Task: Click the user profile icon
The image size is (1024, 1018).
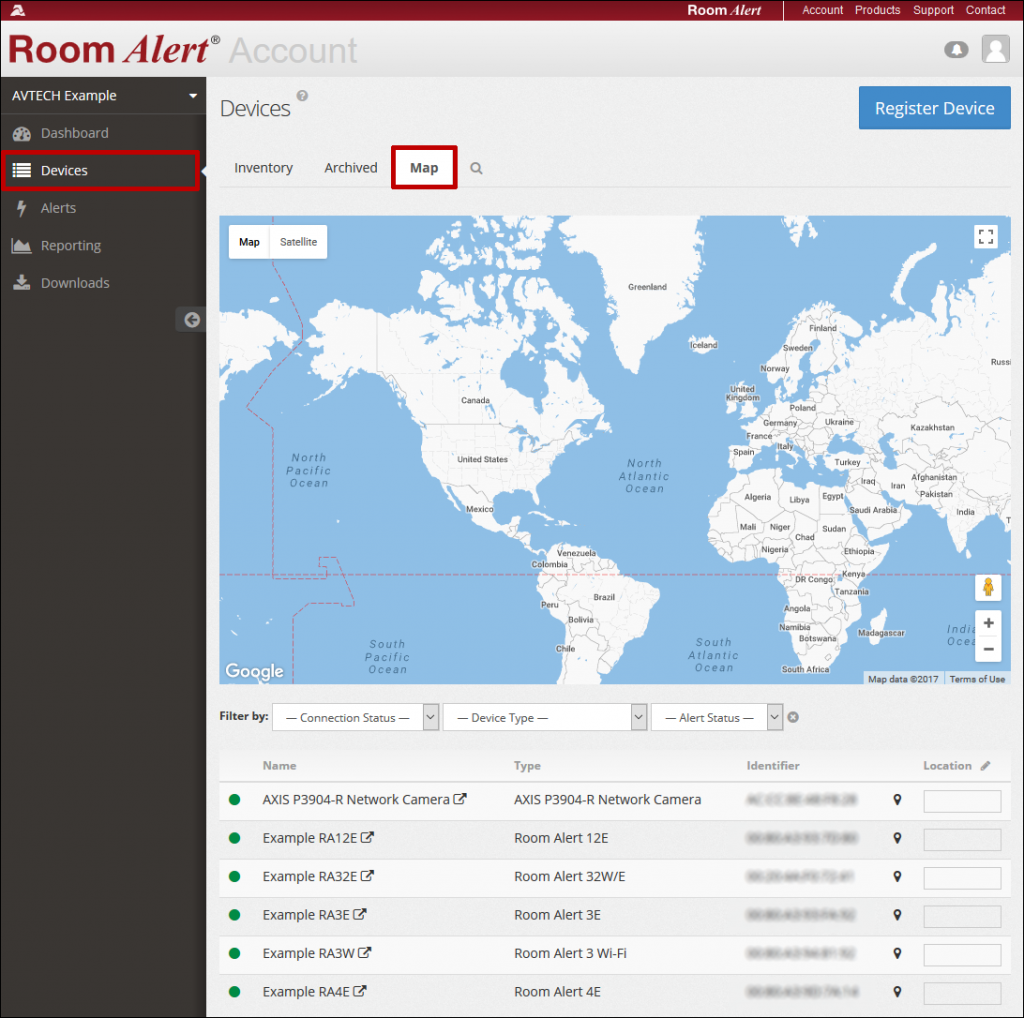Action: pyautogui.click(x=995, y=49)
